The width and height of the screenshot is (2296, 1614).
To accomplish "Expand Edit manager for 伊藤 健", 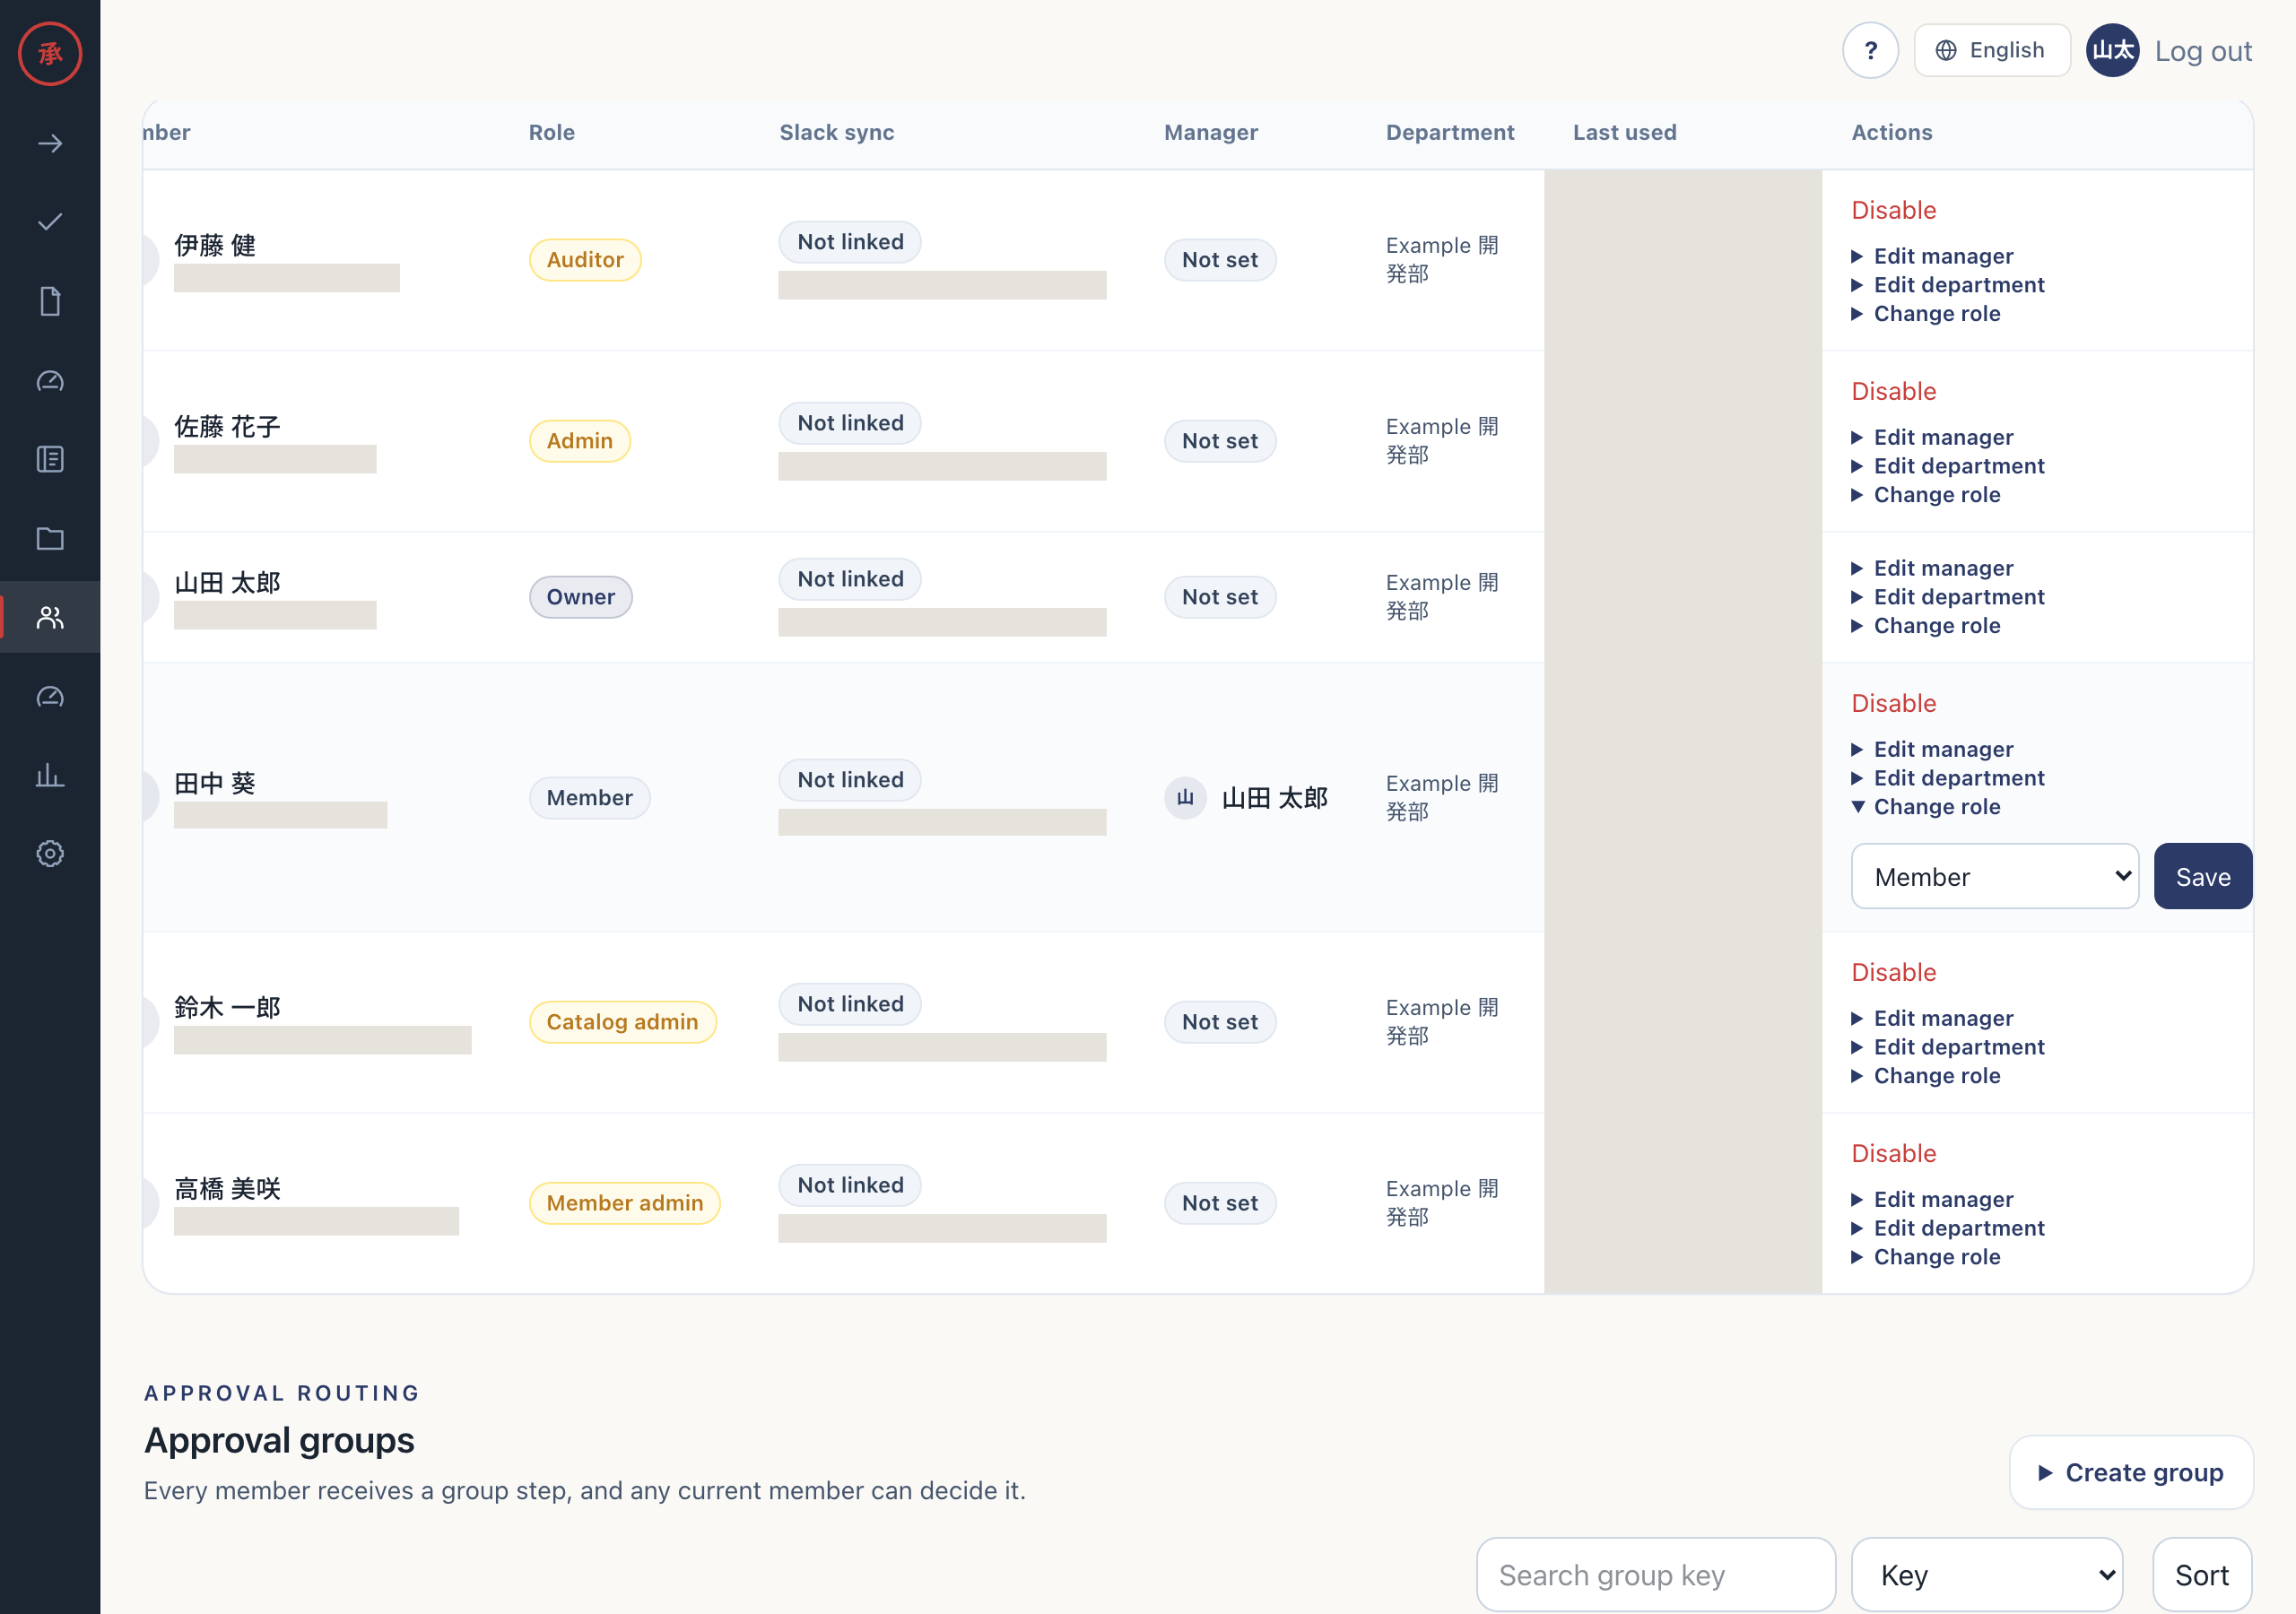I will click(x=1932, y=256).
